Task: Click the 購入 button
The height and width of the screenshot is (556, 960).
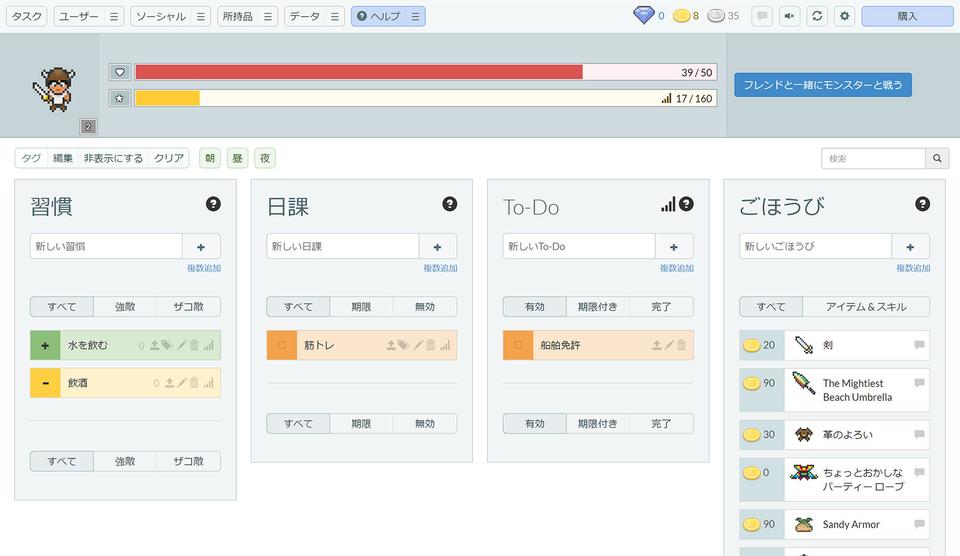Action: 907,16
